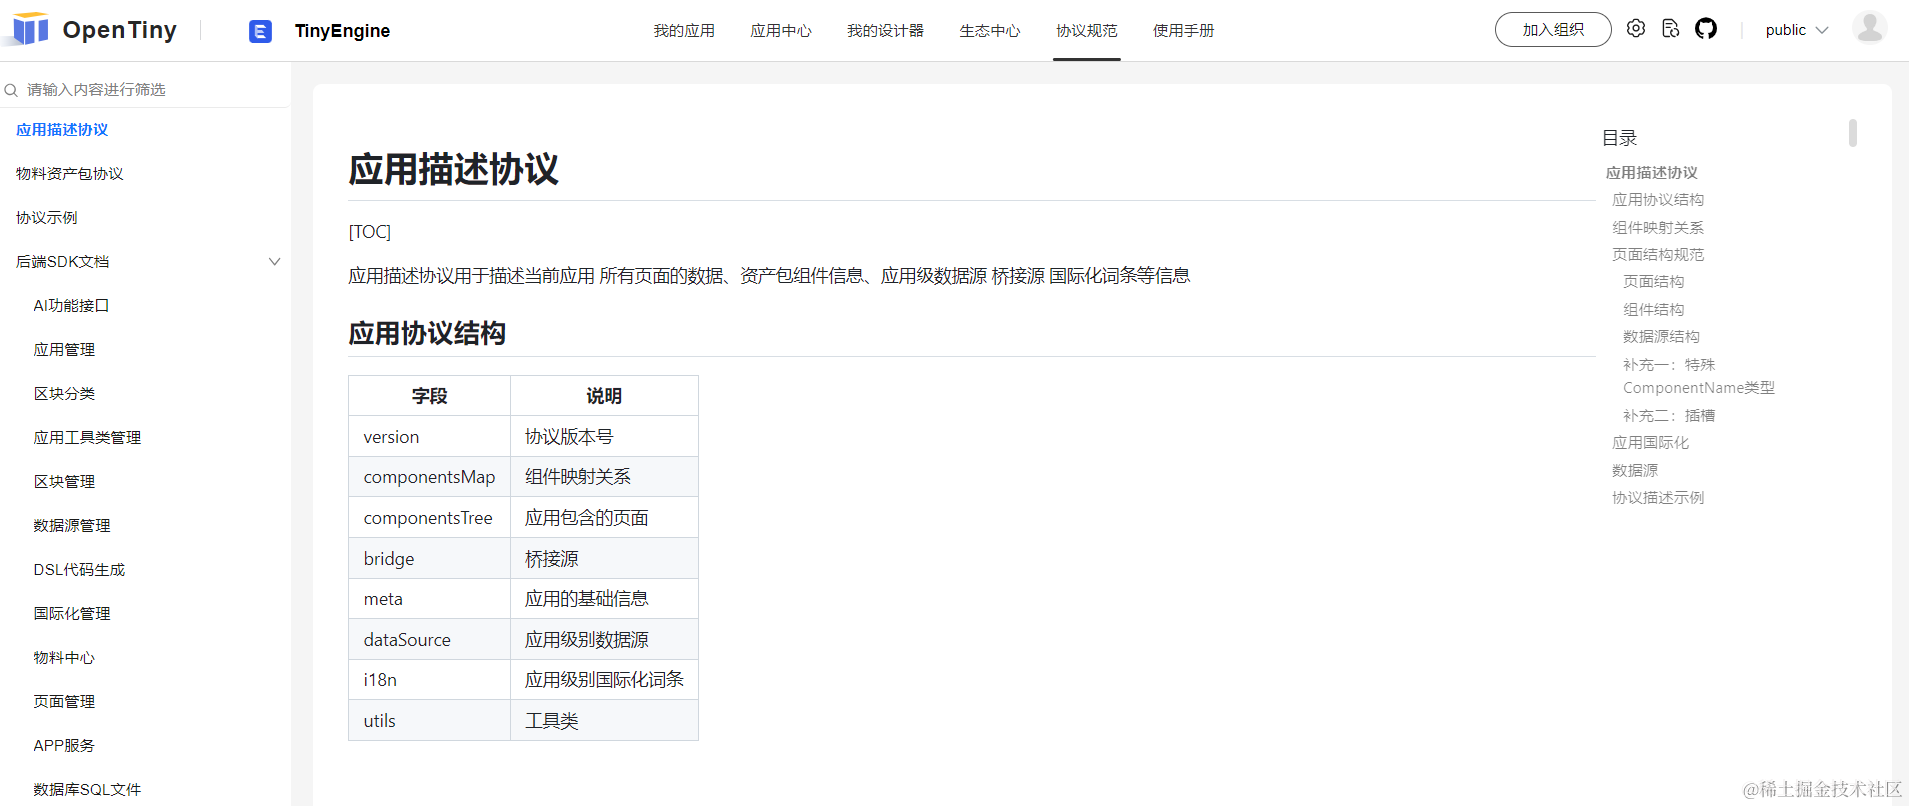
Task: Click the bridge table cell
Action: tap(429, 559)
